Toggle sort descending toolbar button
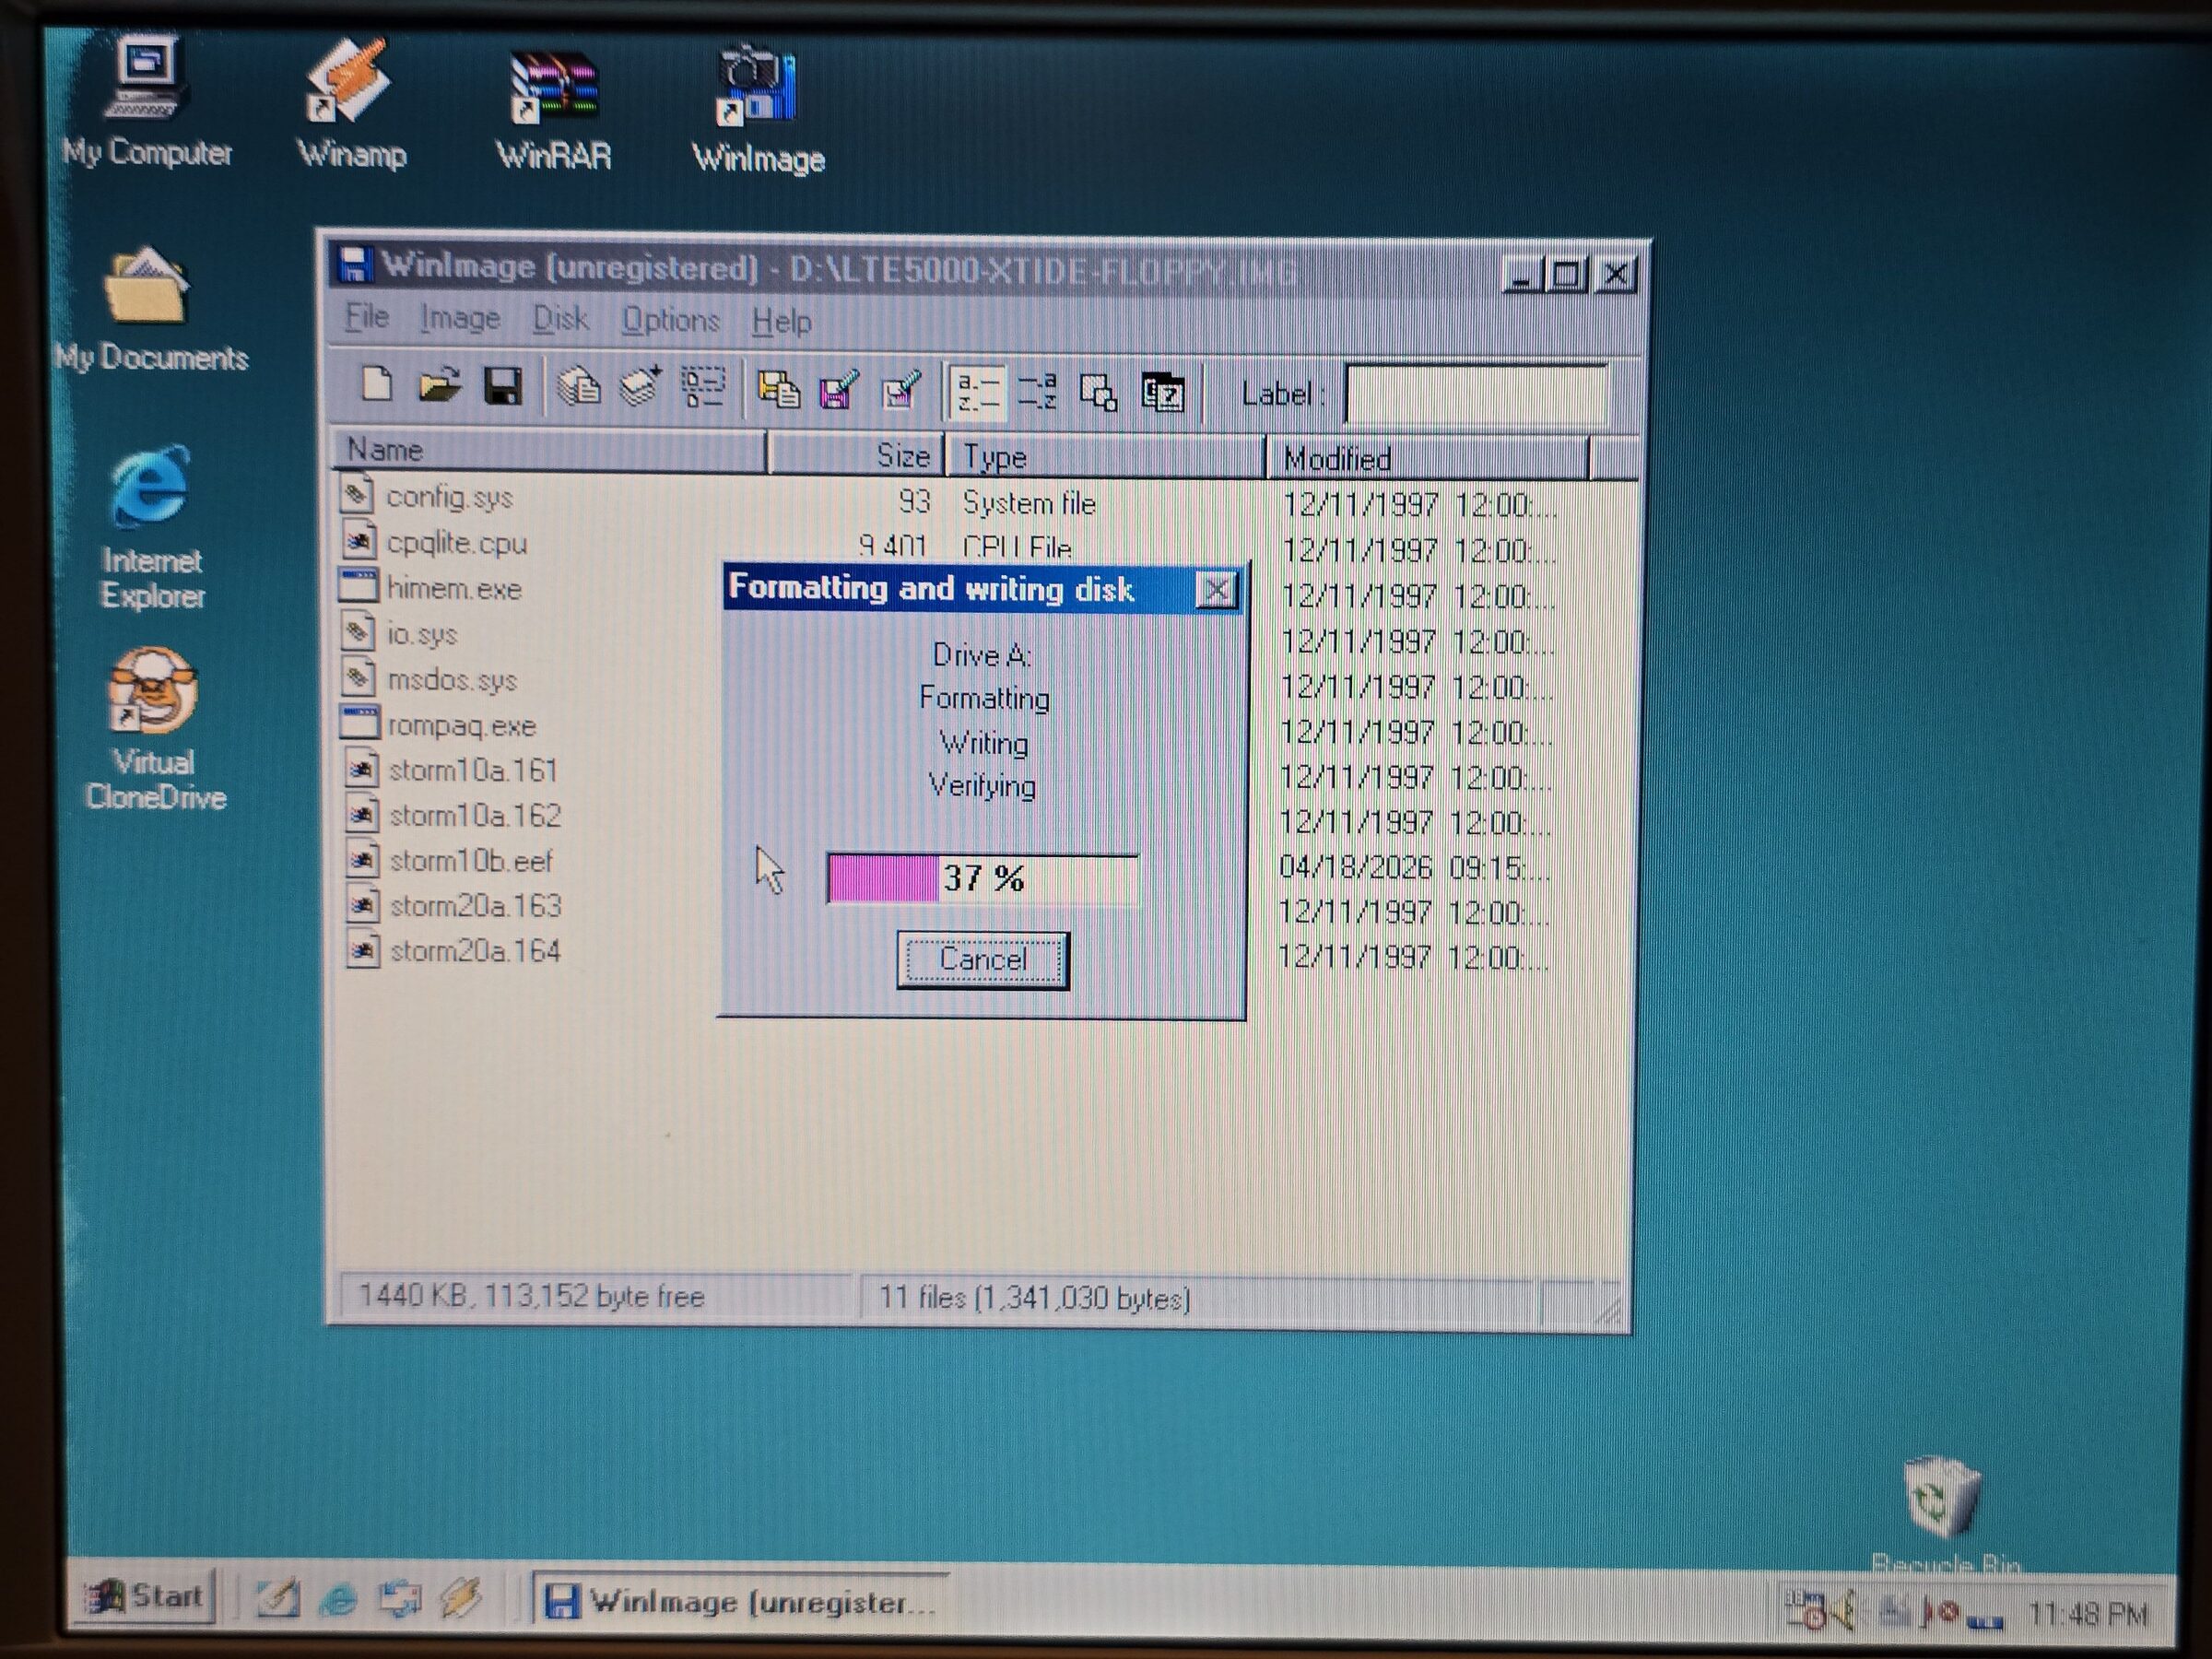This screenshot has height=1659, width=2212. (1037, 392)
